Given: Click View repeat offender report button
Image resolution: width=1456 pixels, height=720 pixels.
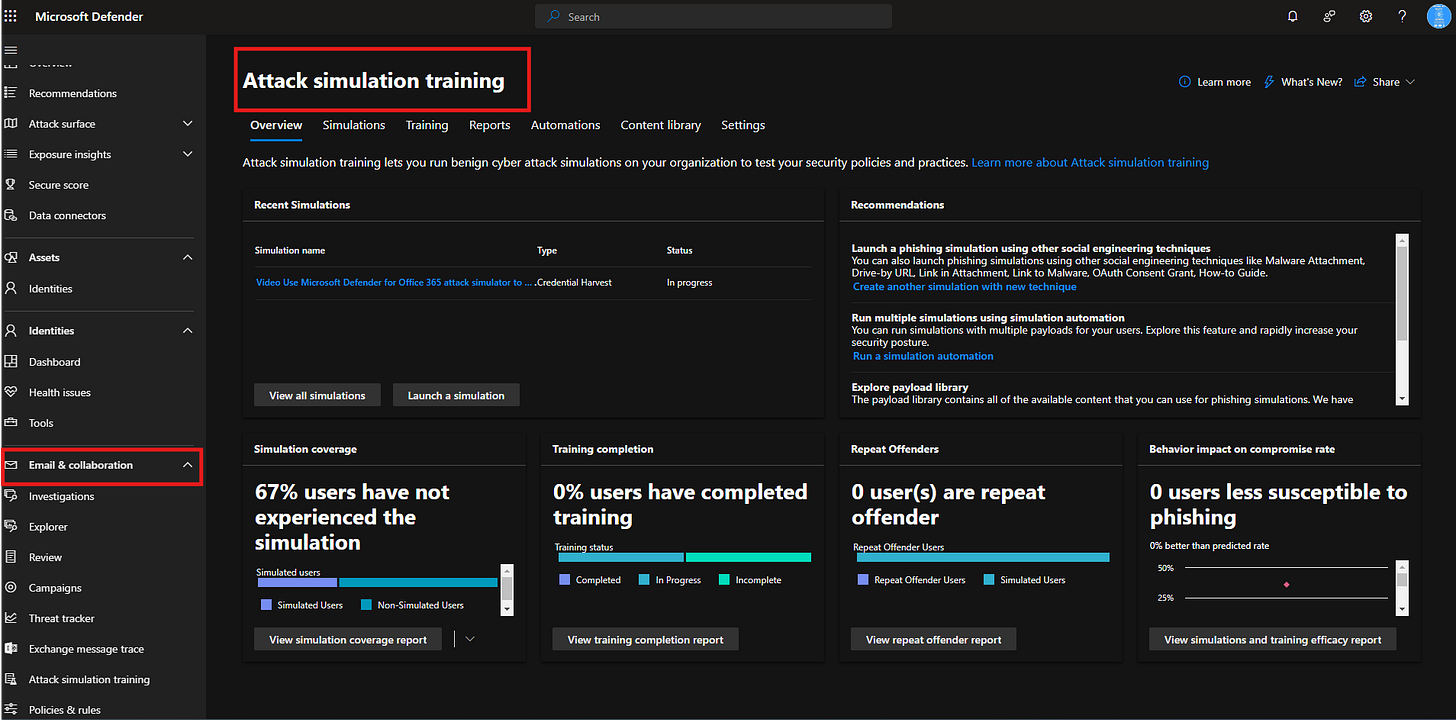Looking at the screenshot, I should pyautogui.click(x=933, y=639).
